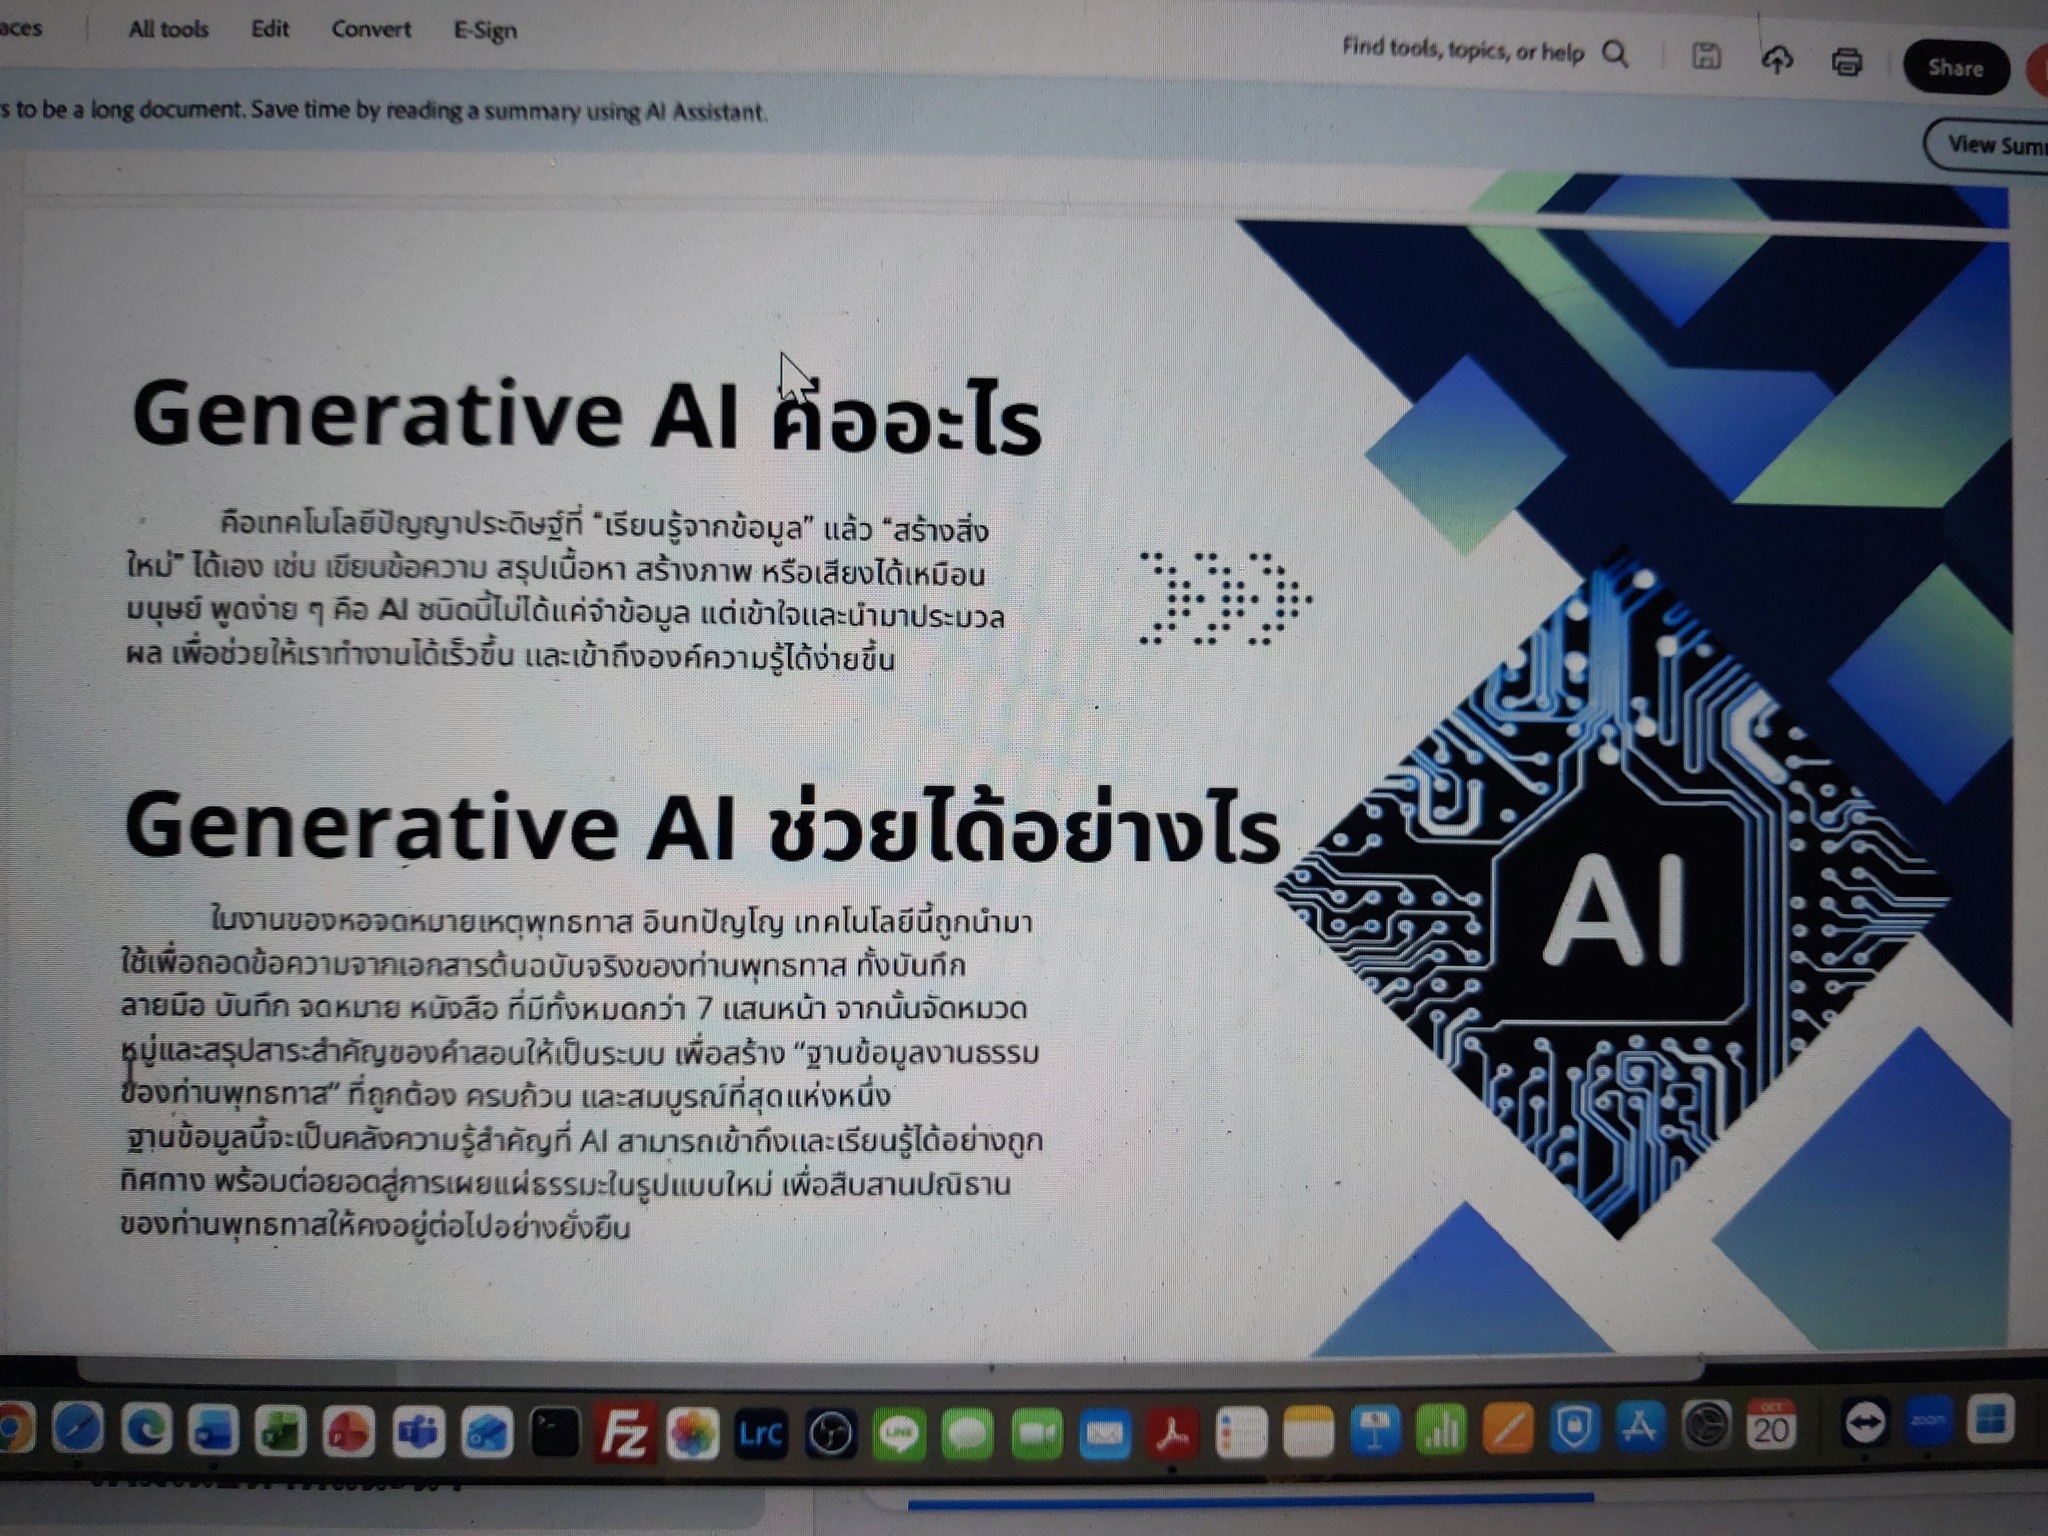Open the All tools menu
The image size is (2048, 1536).
click(168, 29)
